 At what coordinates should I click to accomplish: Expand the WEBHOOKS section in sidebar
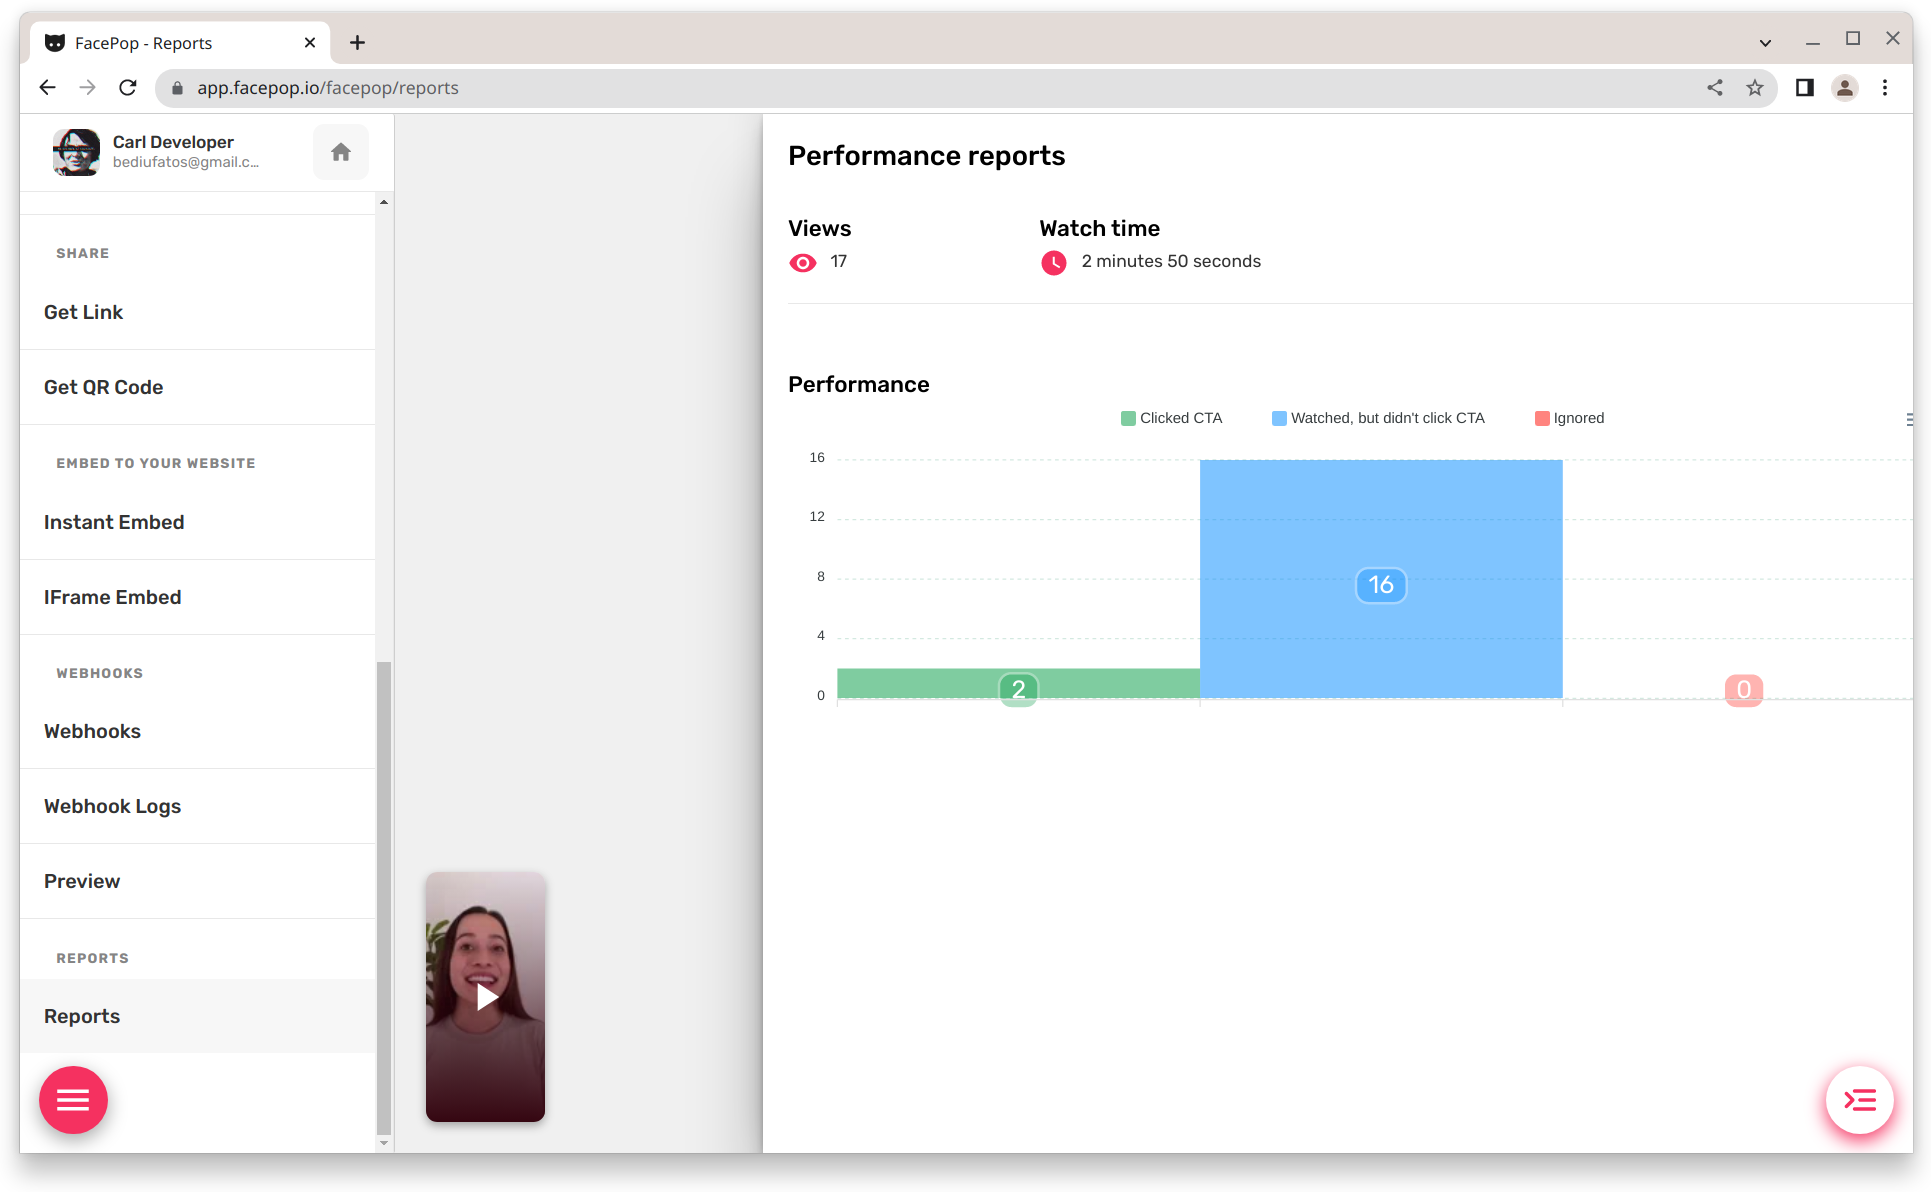click(98, 672)
